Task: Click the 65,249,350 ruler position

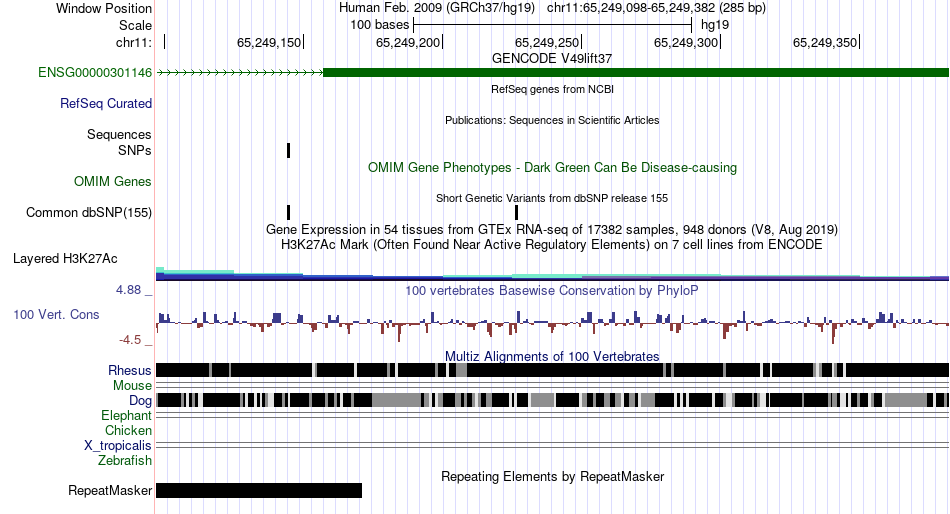Action: click(x=825, y=42)
